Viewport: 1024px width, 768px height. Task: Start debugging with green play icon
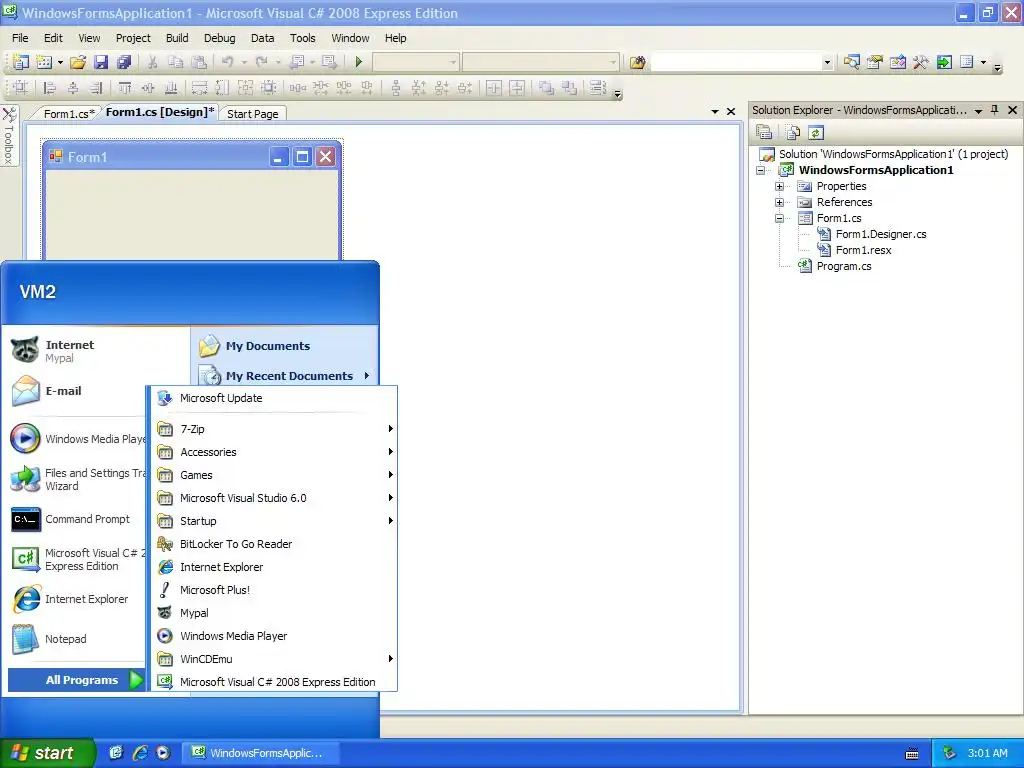click(359, 62)
